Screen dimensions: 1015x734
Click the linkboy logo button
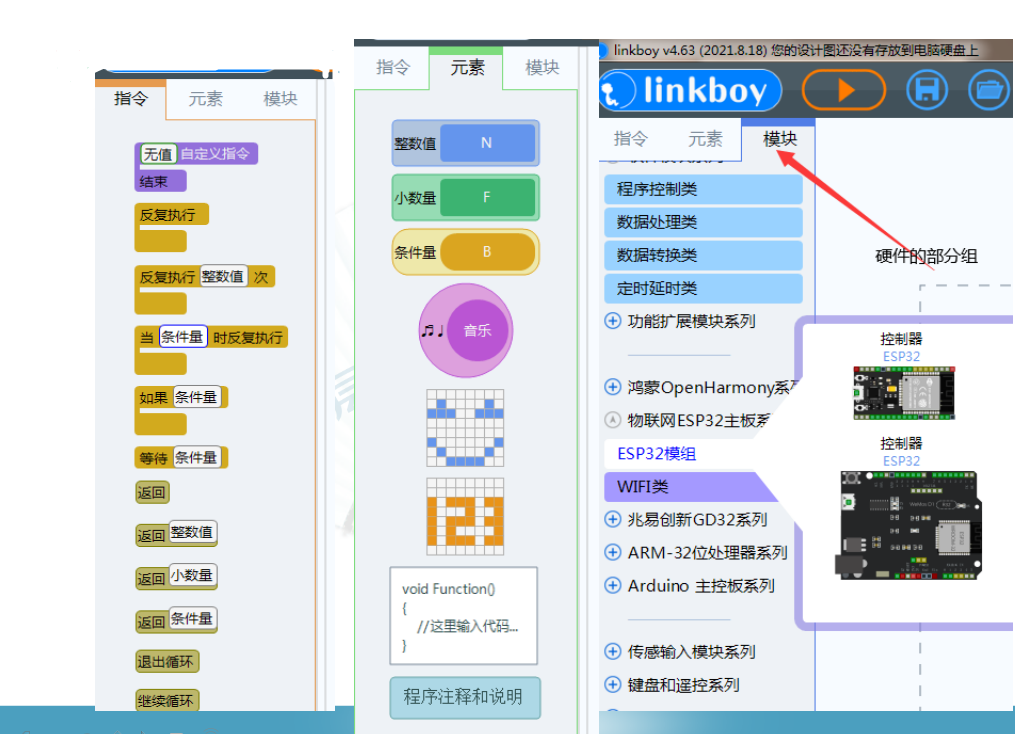[690, 90]
